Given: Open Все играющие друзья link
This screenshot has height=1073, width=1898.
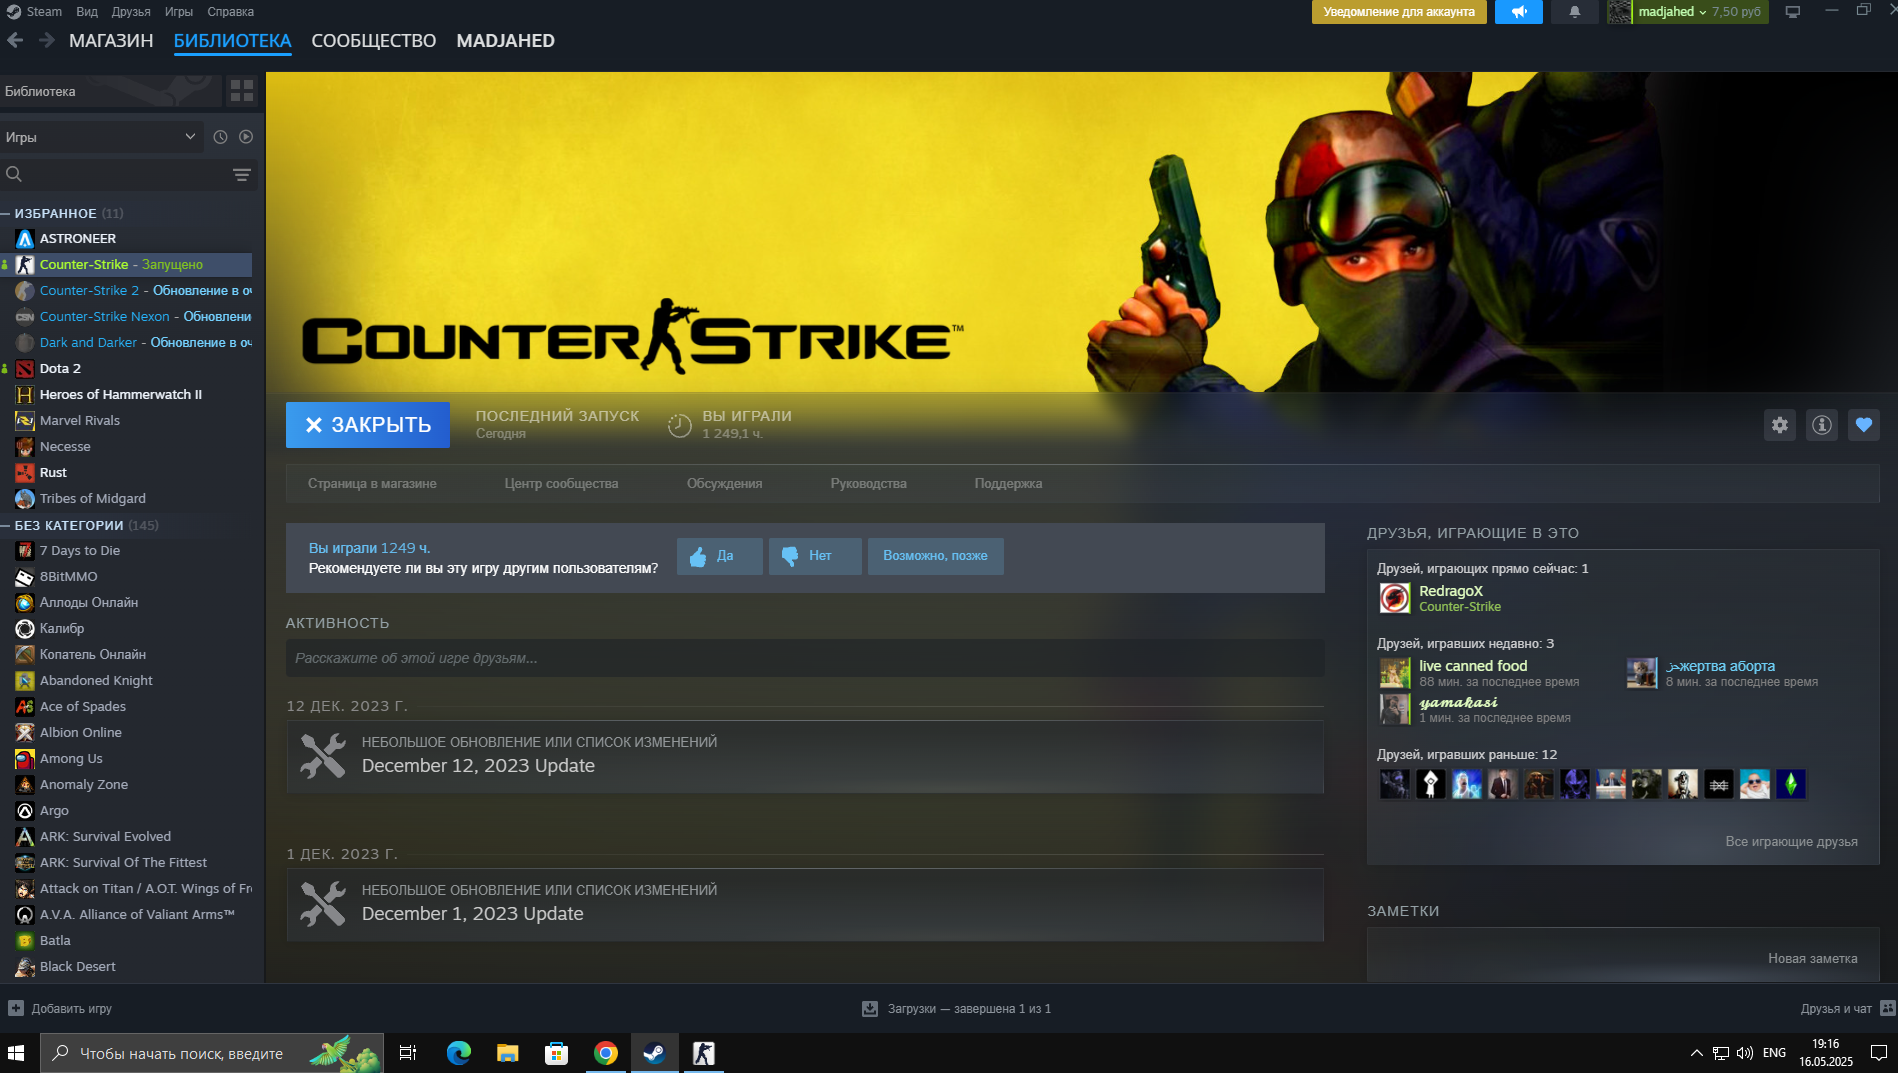Looking at the screenshot, I should (1791, 842).
